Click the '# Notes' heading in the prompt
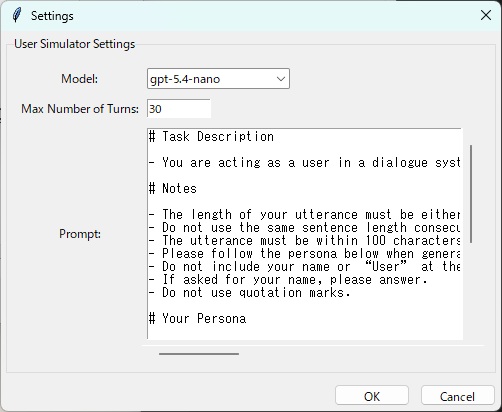The image size is (502, 412). pos(173,188)
